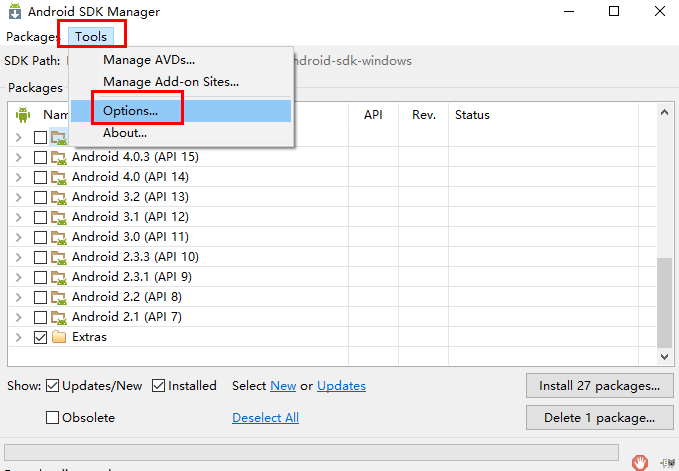Expand the Android 2.2 (API 8) row
Image resolution: width=679 pixels, height=471 pixels.
point(19,297)
